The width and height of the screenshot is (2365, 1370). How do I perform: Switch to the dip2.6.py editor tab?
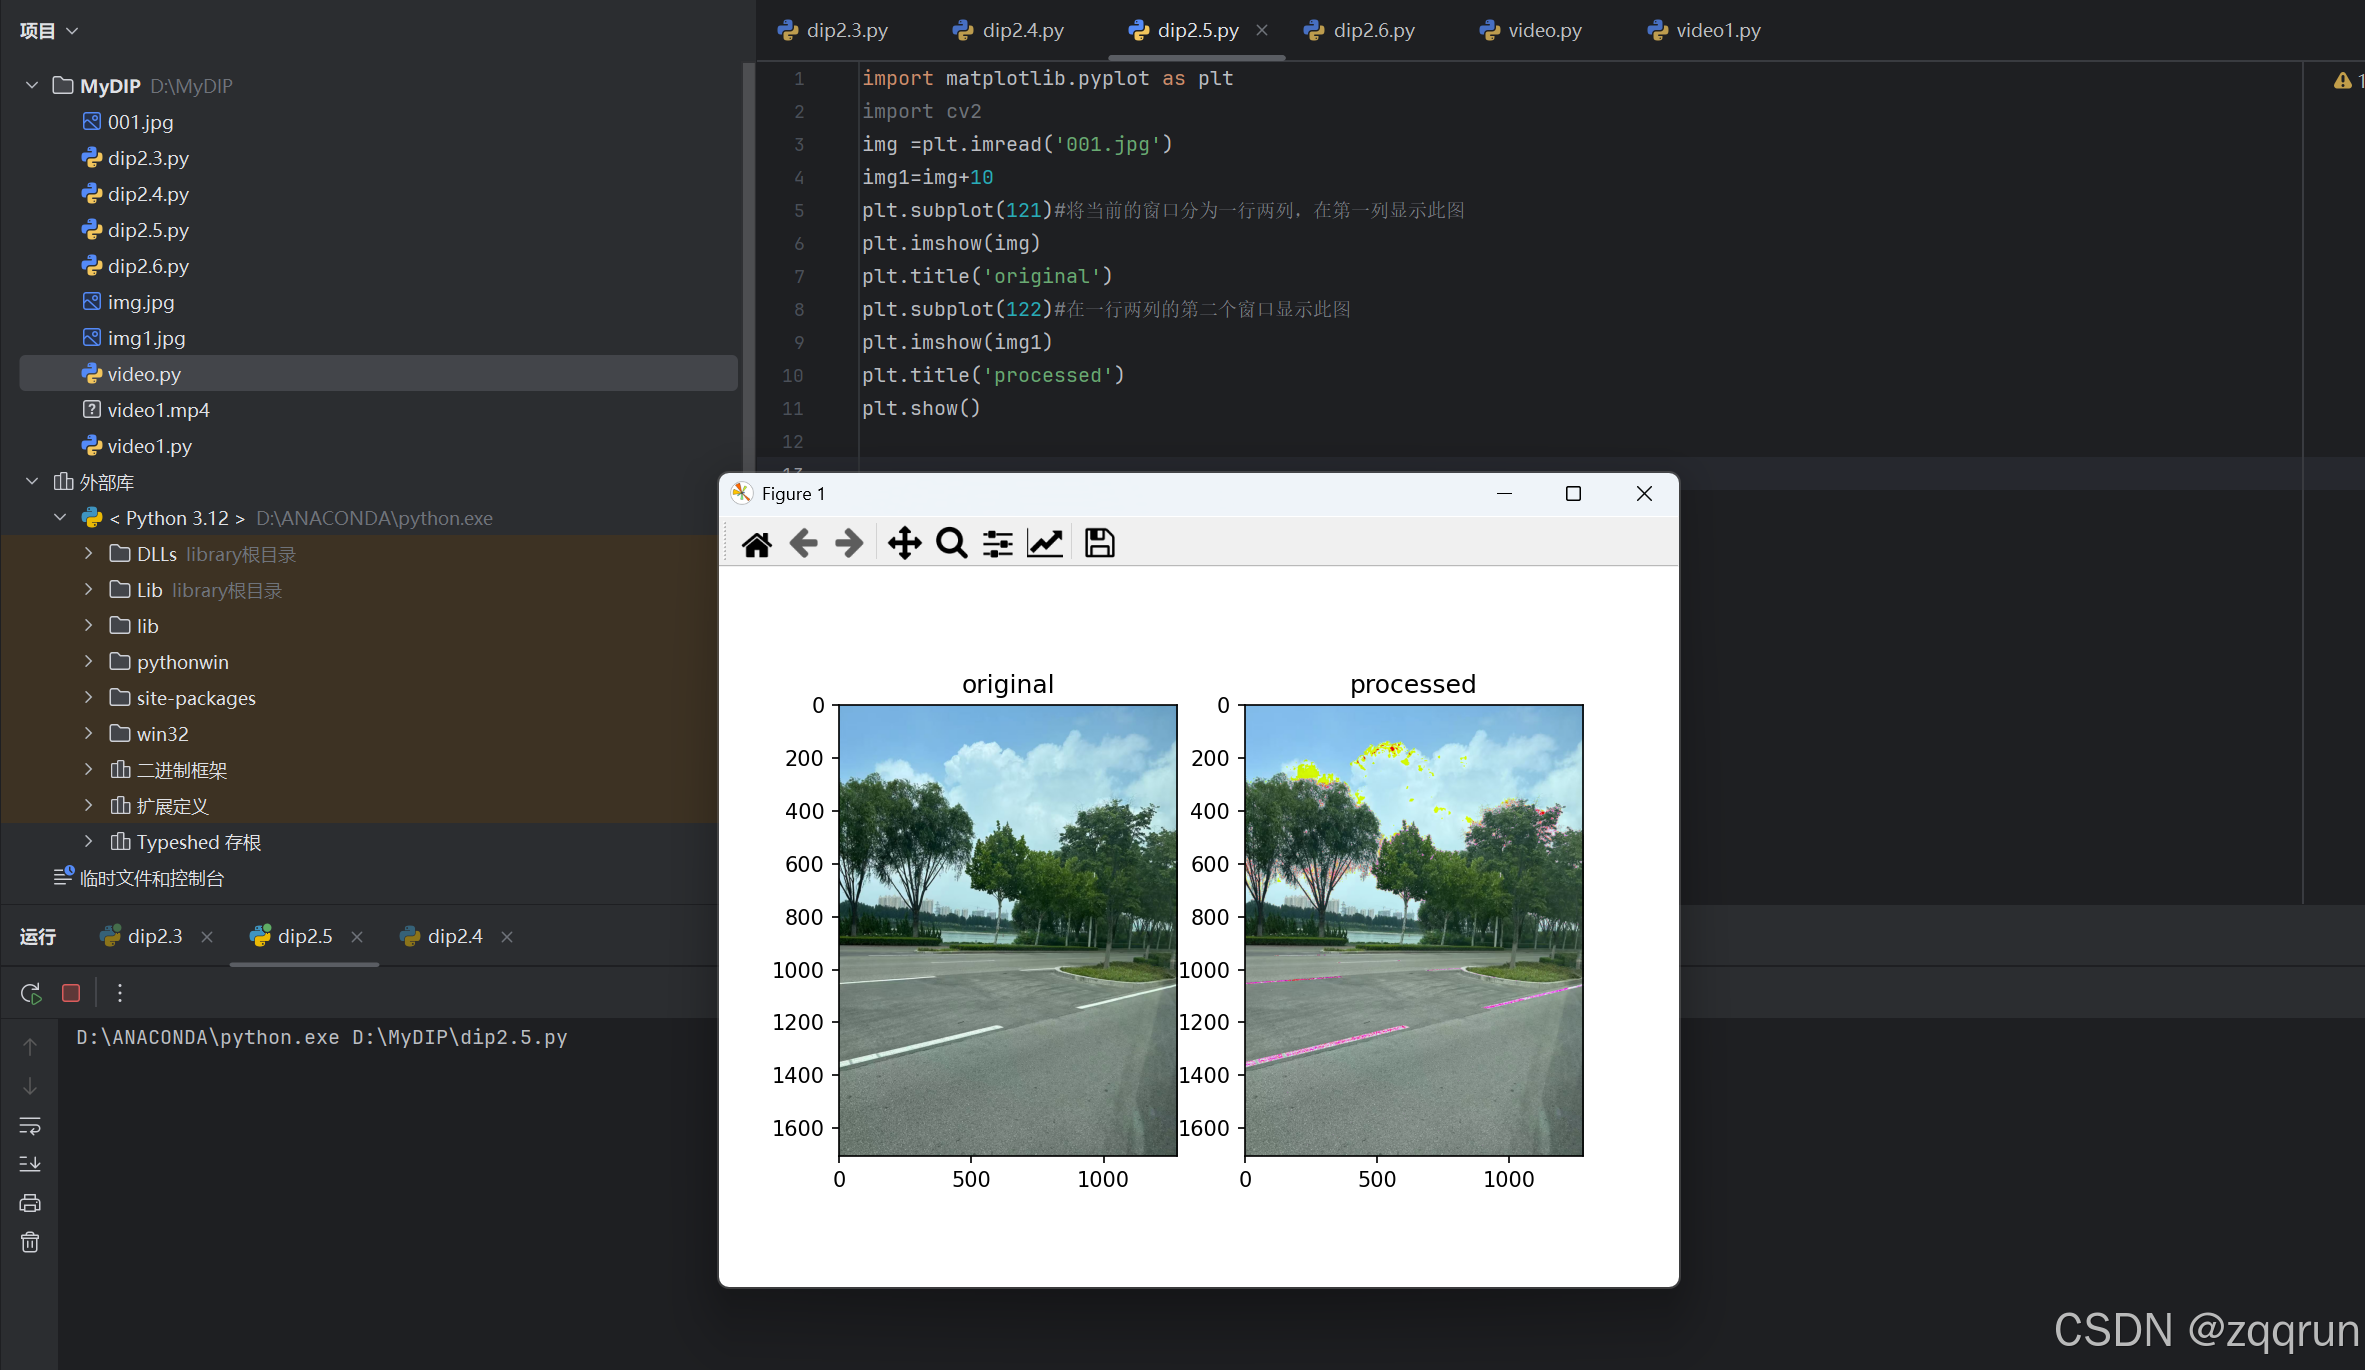pyautogui.click(x=1372, y=31)
